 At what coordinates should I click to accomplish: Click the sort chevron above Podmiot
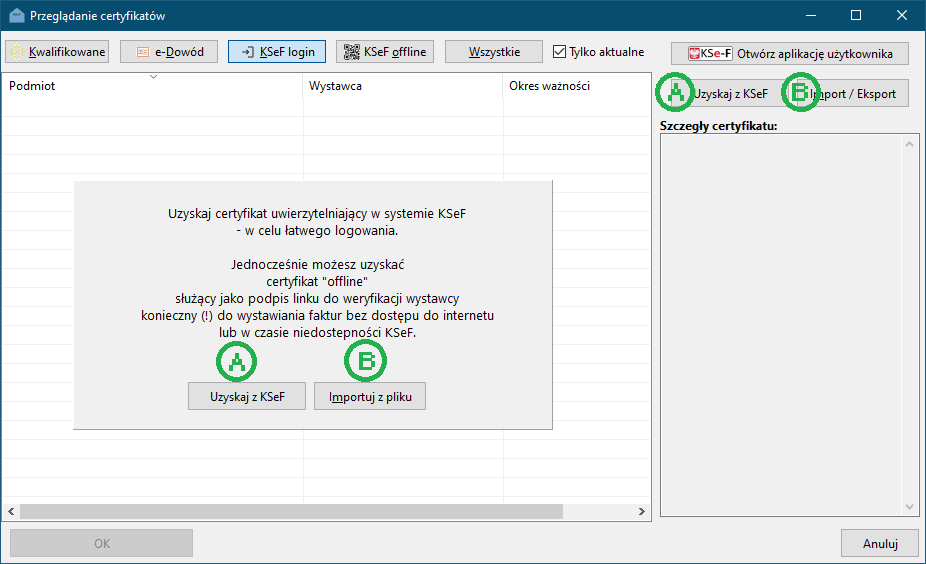(x=153, y=76)
